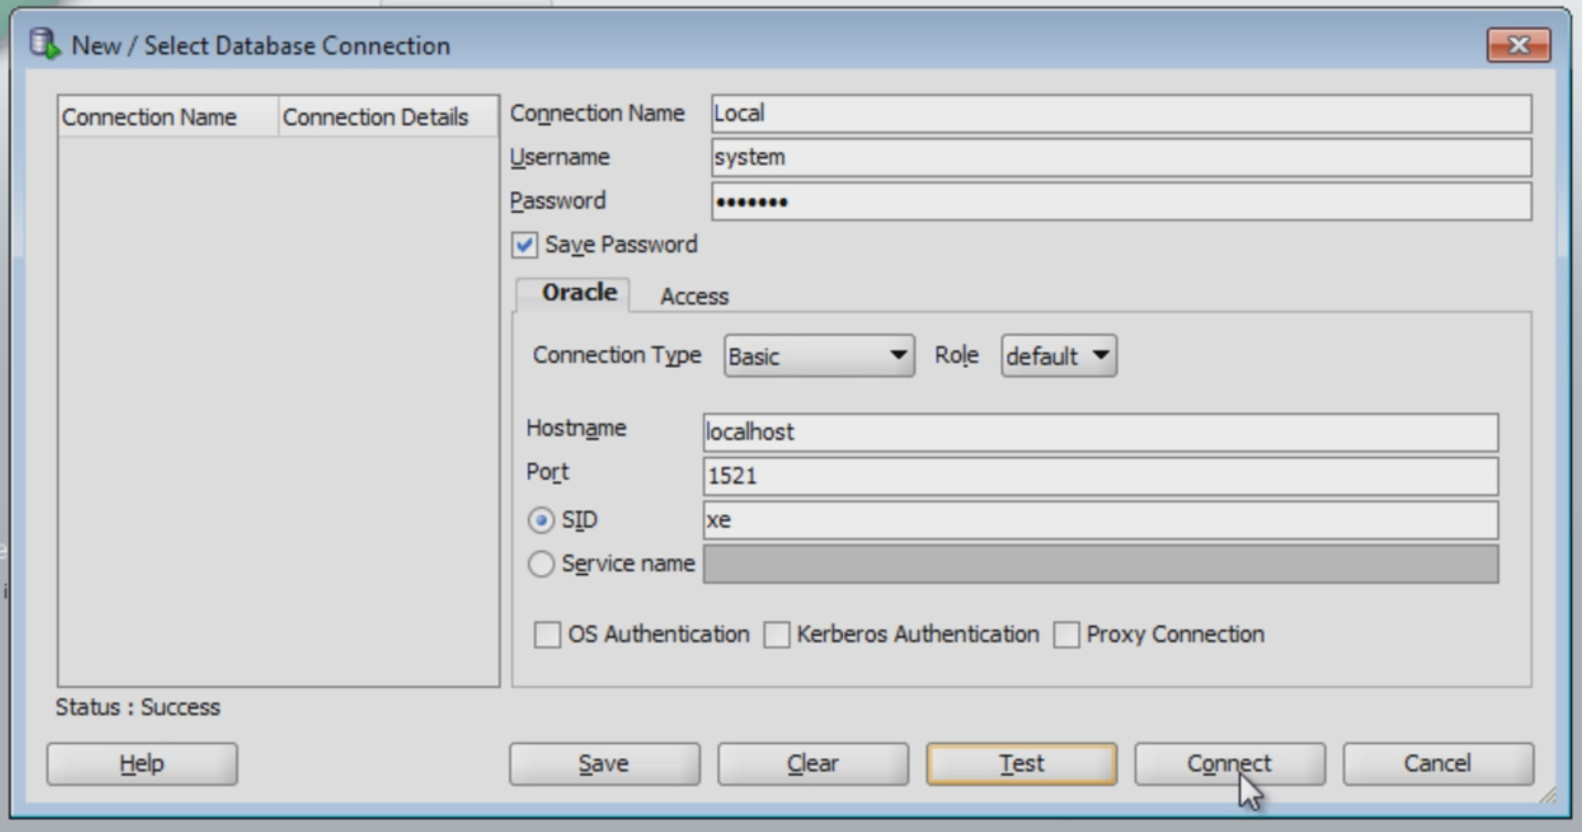1582x832 pixels.
Task: Clear the connection form fields
Action: click(x=812, y=764)
